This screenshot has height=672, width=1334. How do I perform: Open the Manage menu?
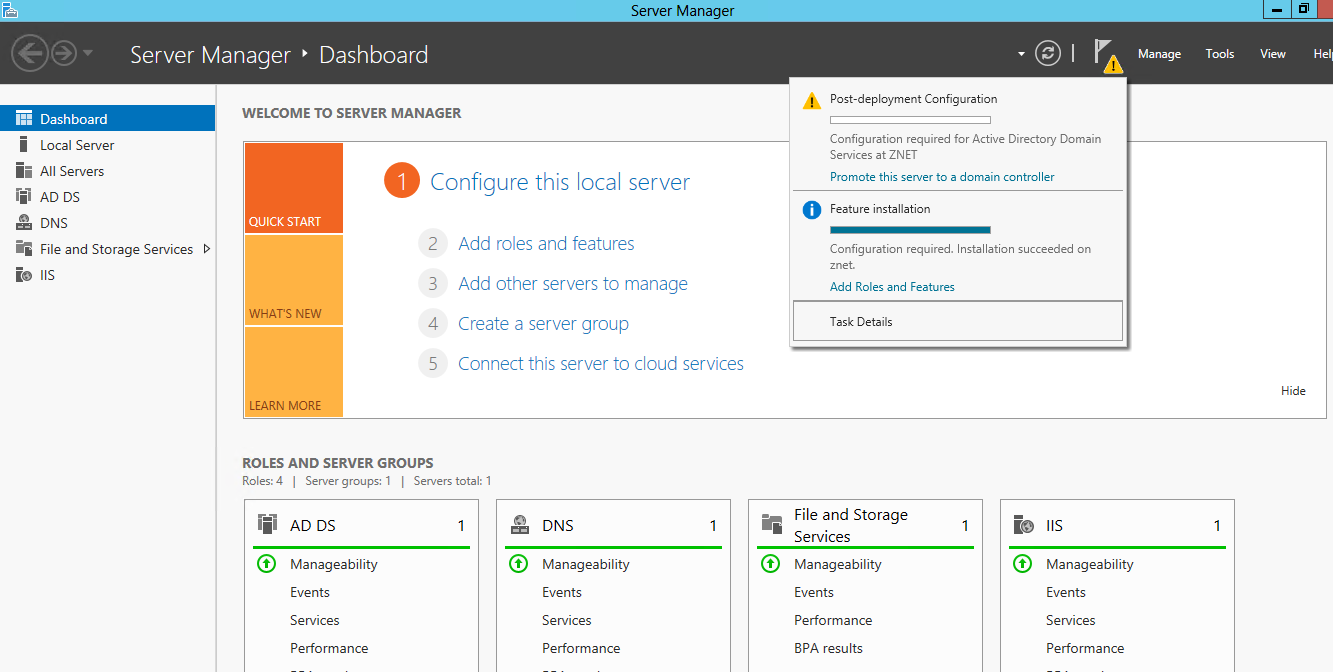[x=1159, y=54]
